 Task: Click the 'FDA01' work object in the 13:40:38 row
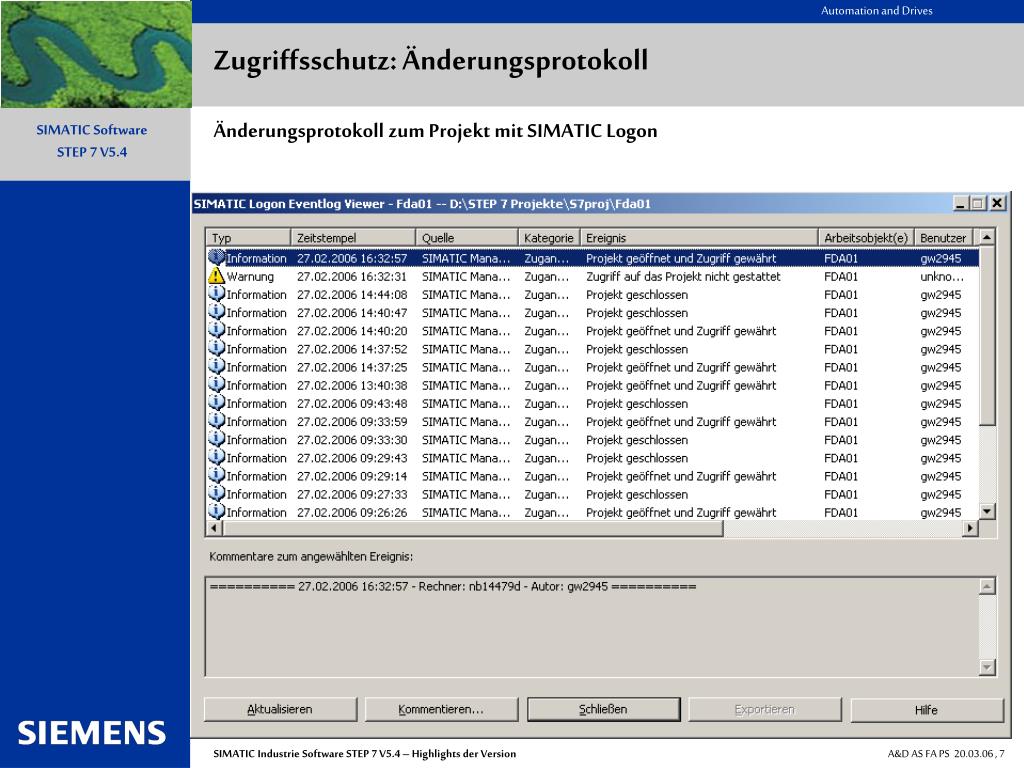coord(841,385)
